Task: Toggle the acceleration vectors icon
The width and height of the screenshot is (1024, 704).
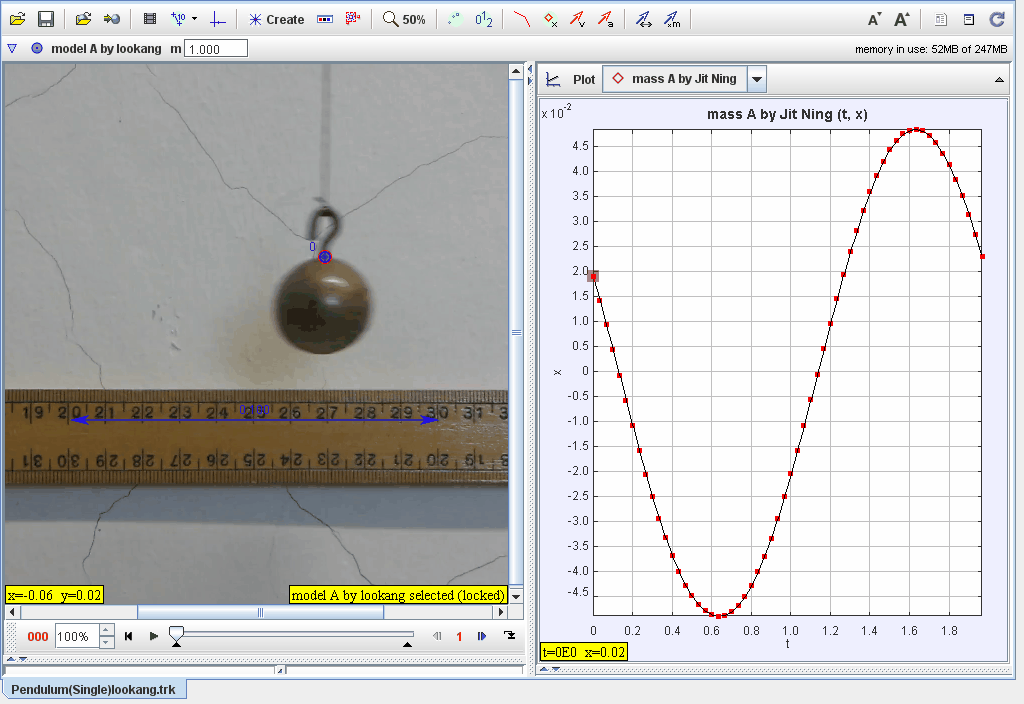Action: pyautogui.click(x=606, y=20)
